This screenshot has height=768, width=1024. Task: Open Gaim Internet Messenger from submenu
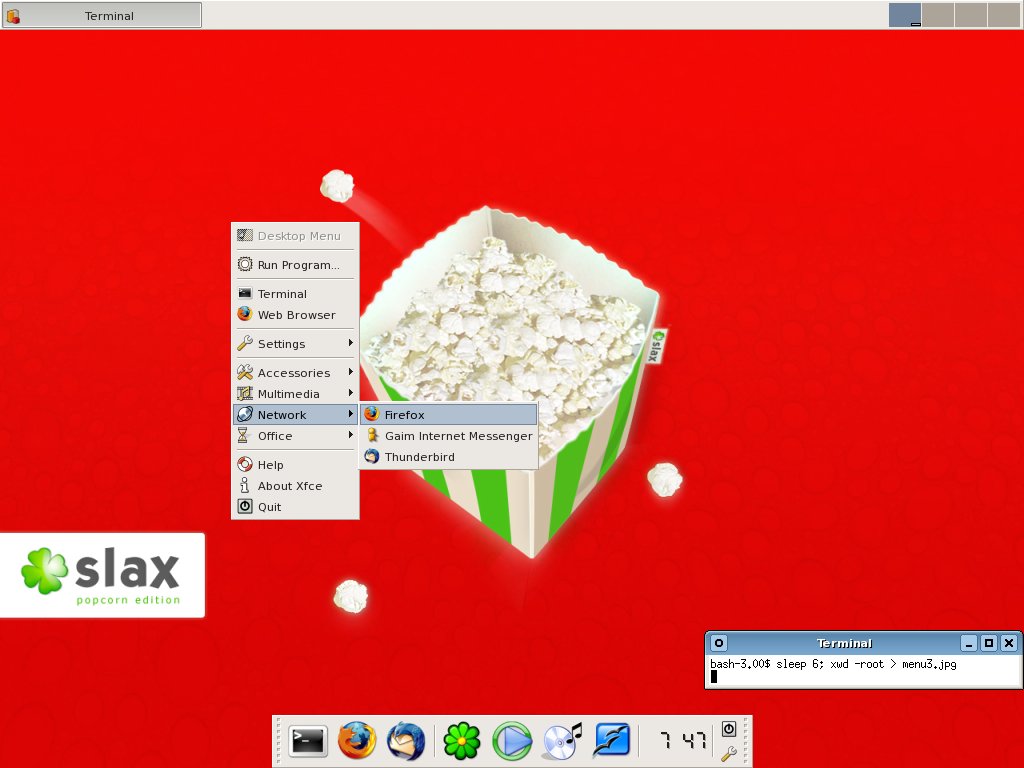point(449,436)
